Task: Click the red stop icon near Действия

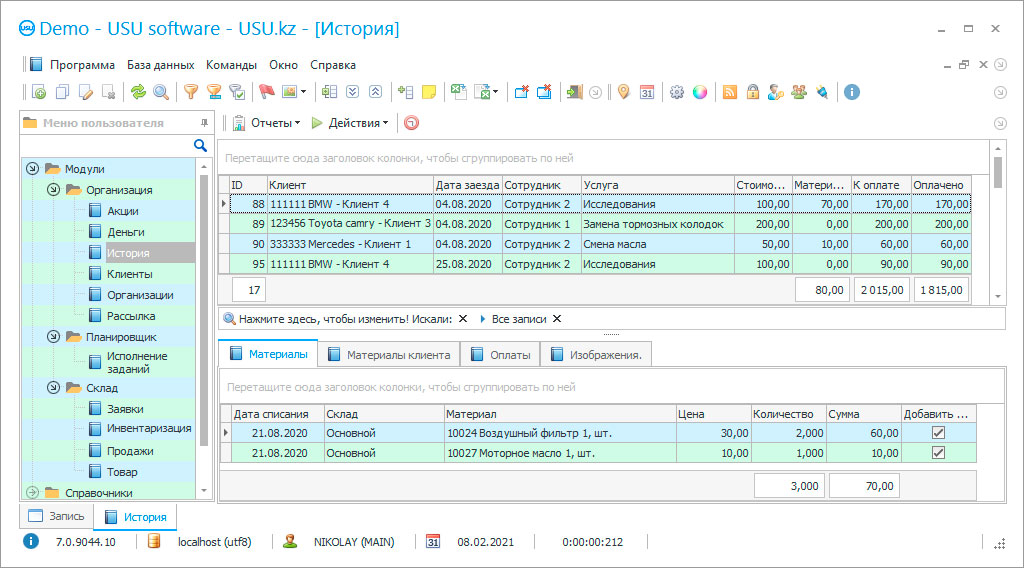Action: point(411,123)
